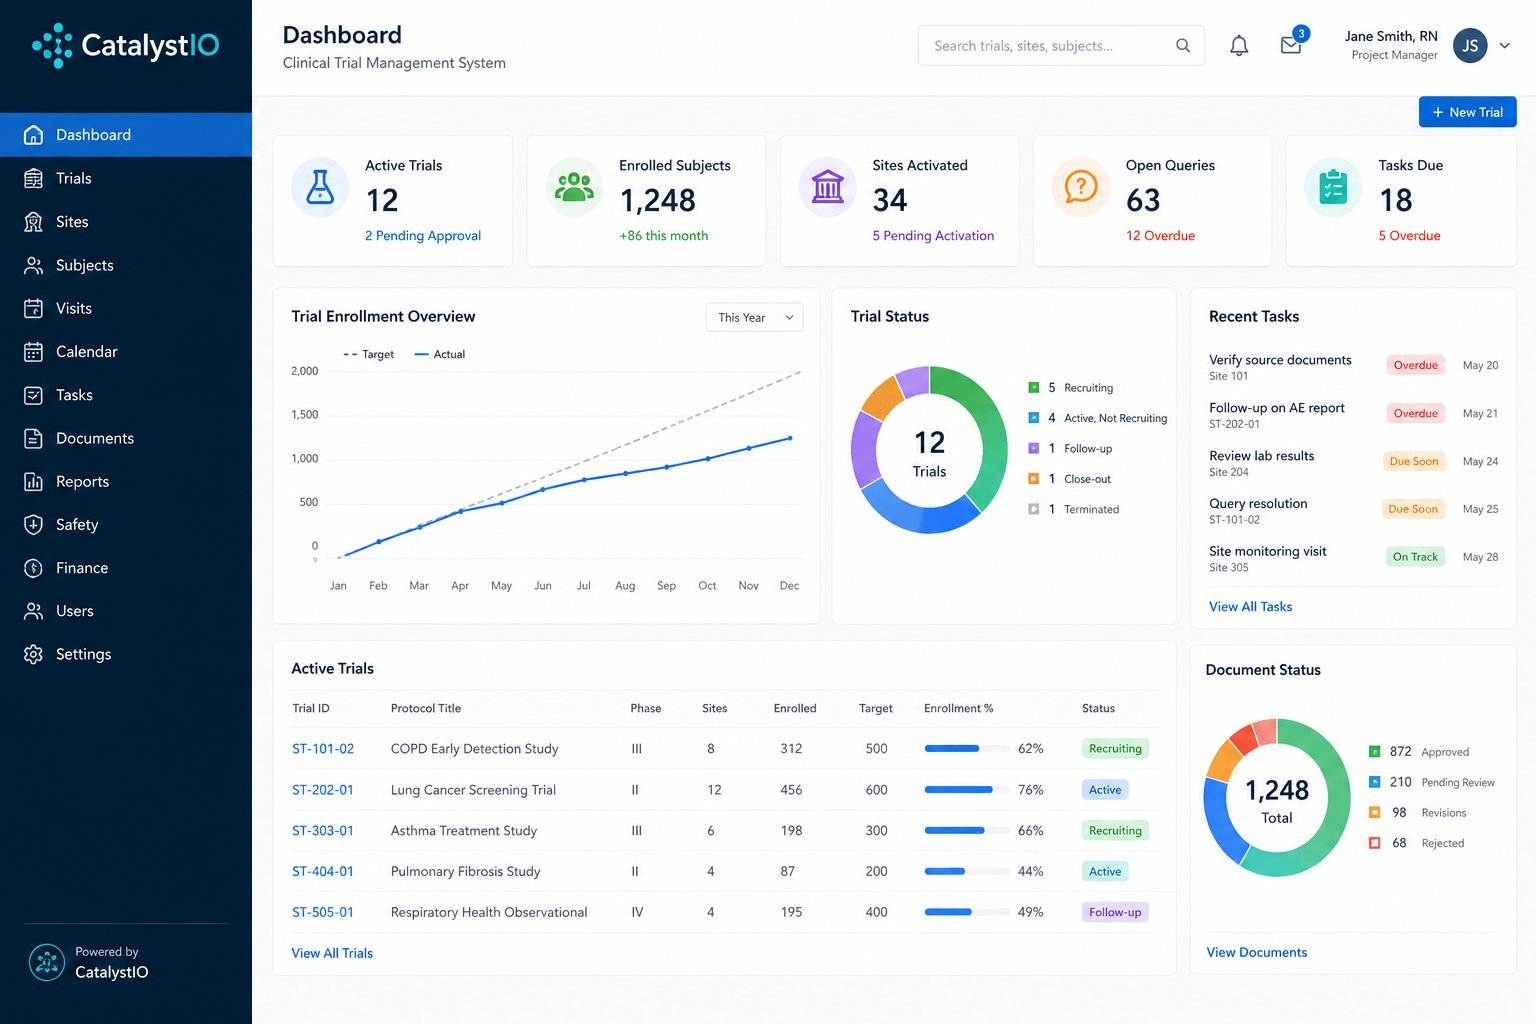Open trial ST-505-01 link
Screen dimensions: 1536x1024
[x=323, y=913]
